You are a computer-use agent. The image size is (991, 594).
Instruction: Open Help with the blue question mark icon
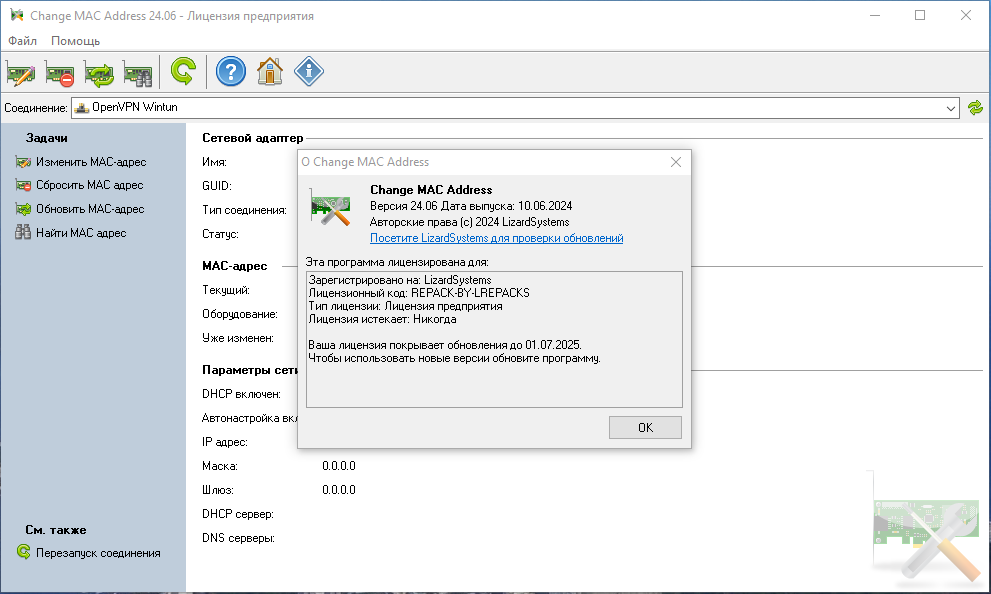(231, 71)
